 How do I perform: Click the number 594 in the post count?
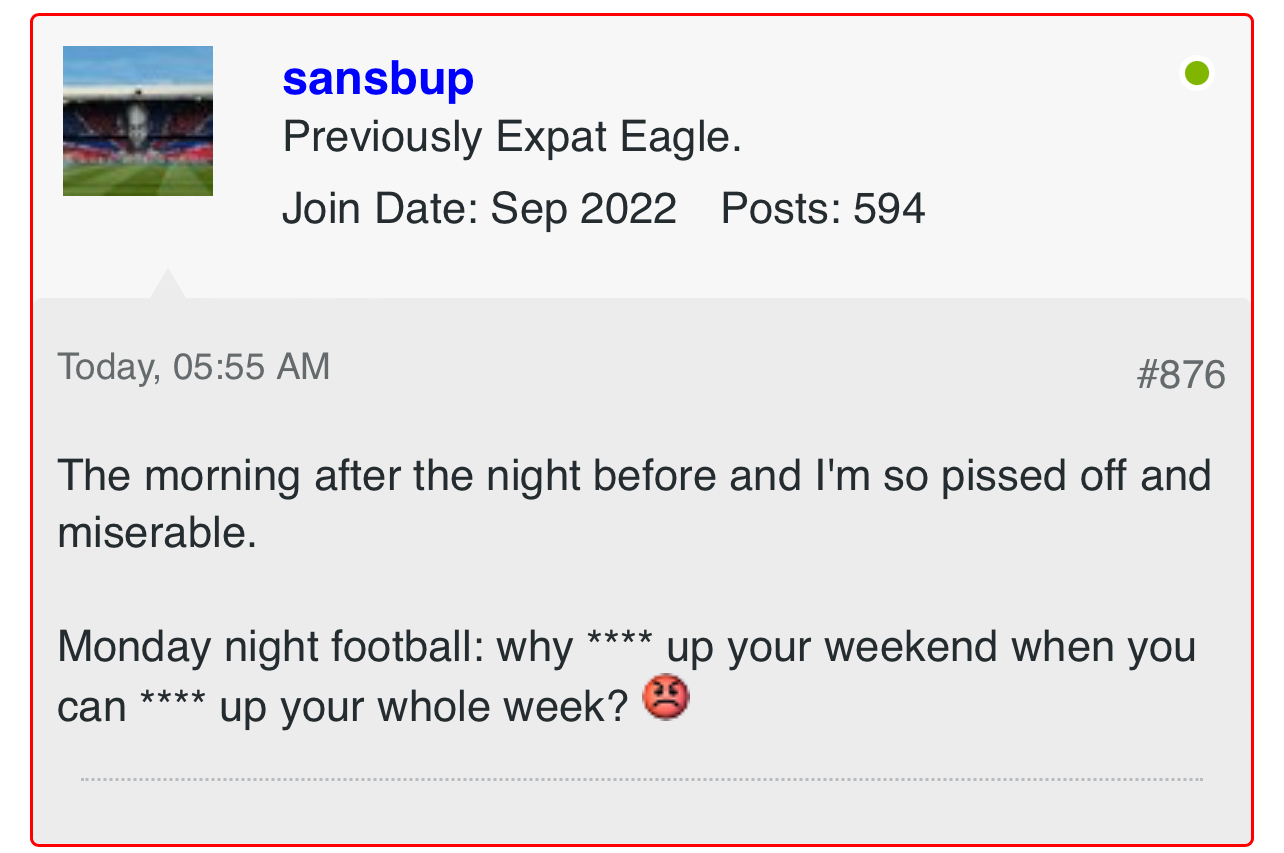coord(889,209)
